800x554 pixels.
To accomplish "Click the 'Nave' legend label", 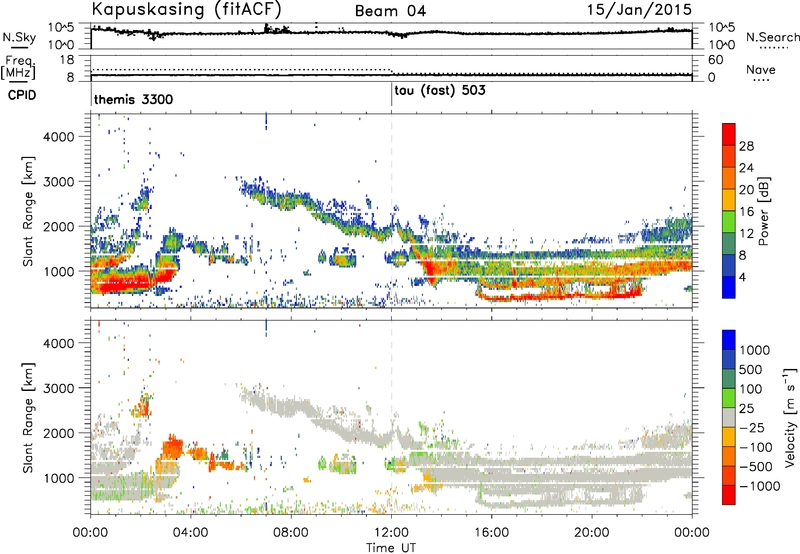I will [x=761, y=70].
